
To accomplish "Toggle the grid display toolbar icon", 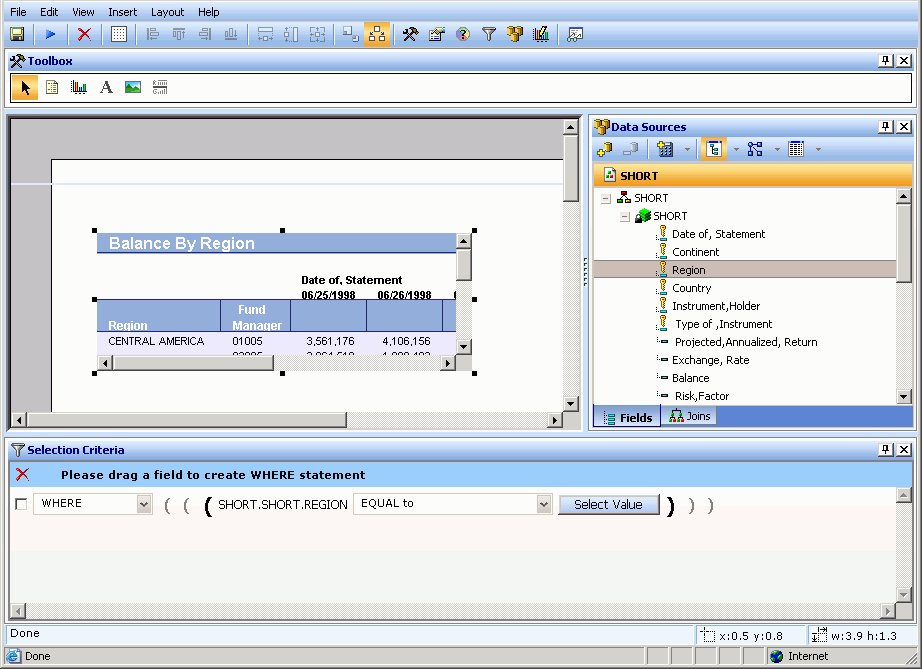I will 119,35.
